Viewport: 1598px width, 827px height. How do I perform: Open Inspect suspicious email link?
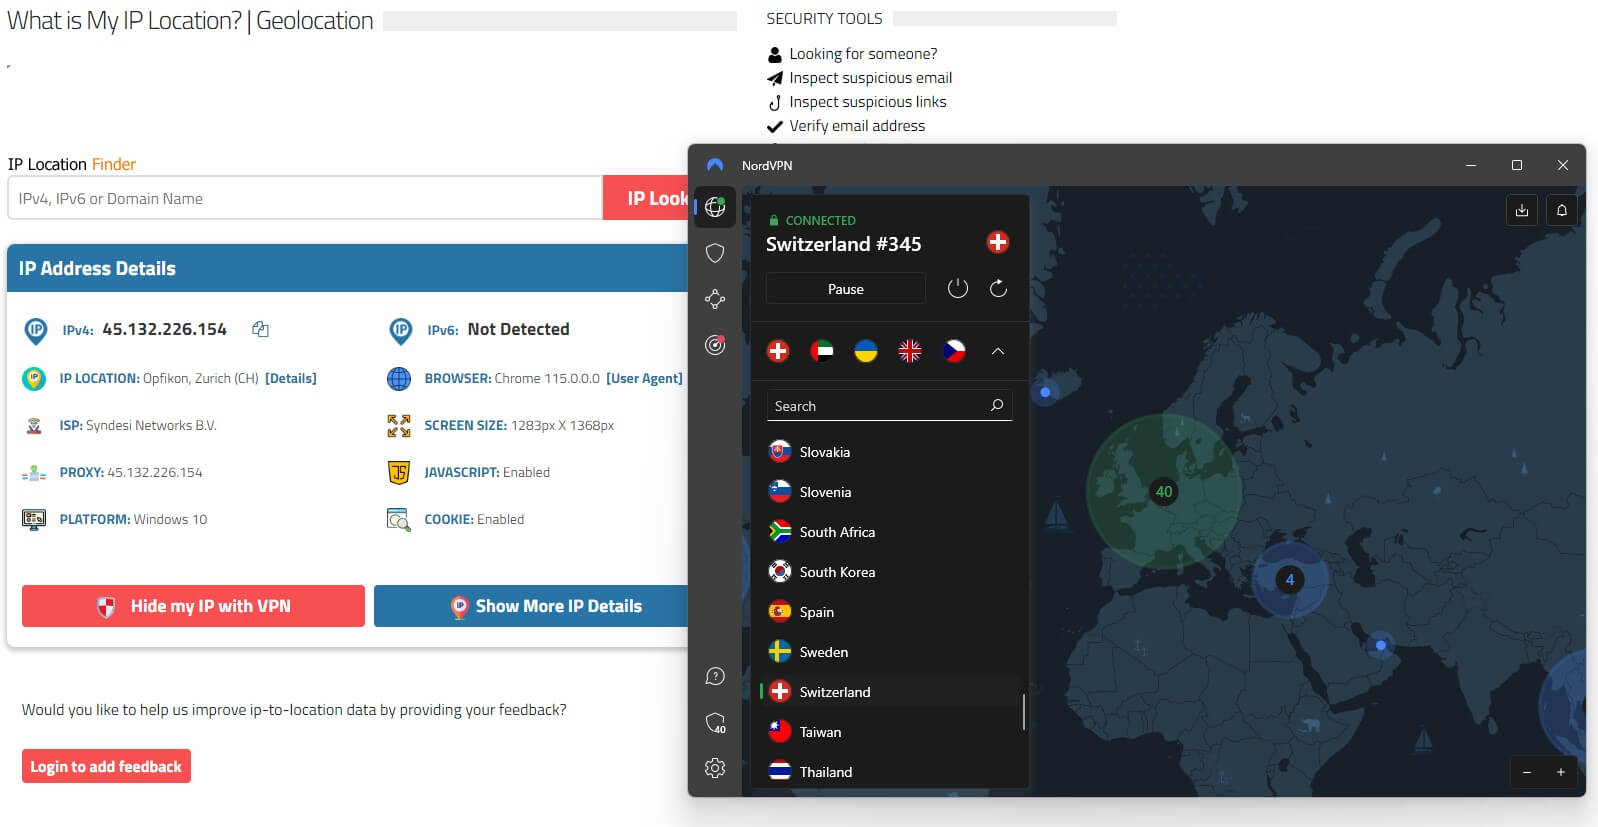pyautogui.click(x=870, y=78)
